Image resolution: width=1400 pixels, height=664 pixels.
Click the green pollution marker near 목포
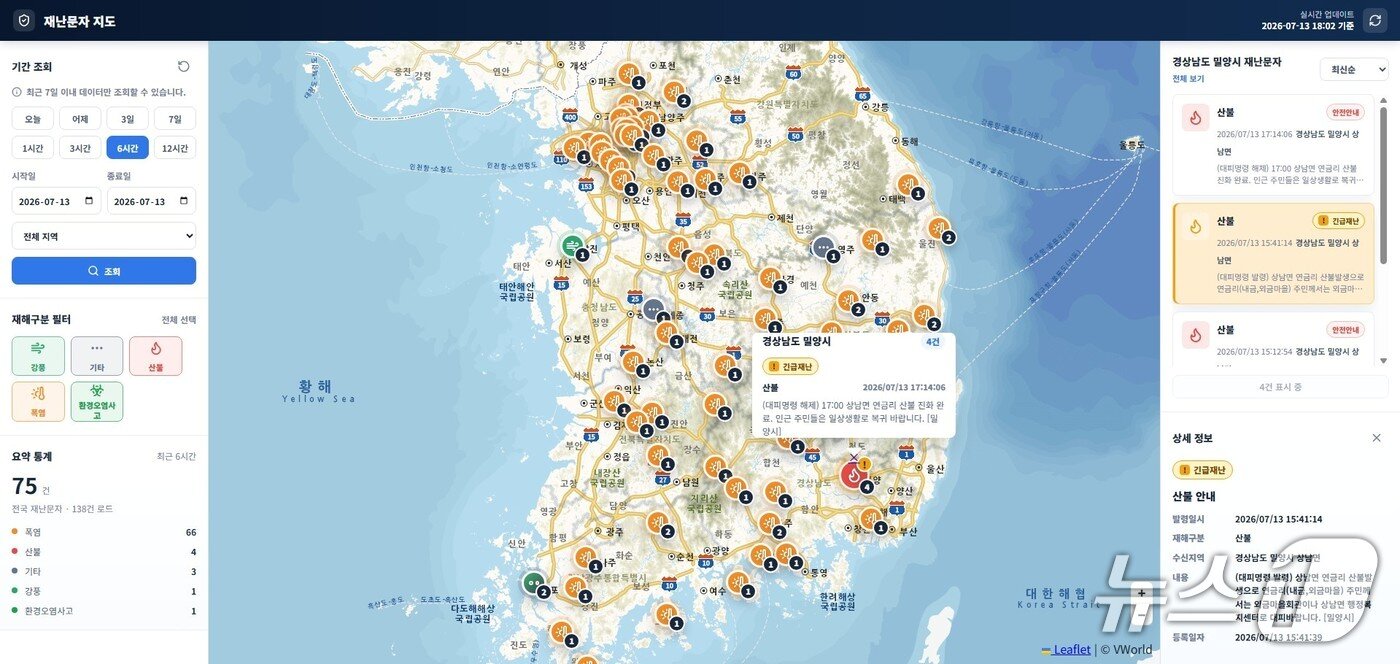pyautogui.click(x=533, y=582)
